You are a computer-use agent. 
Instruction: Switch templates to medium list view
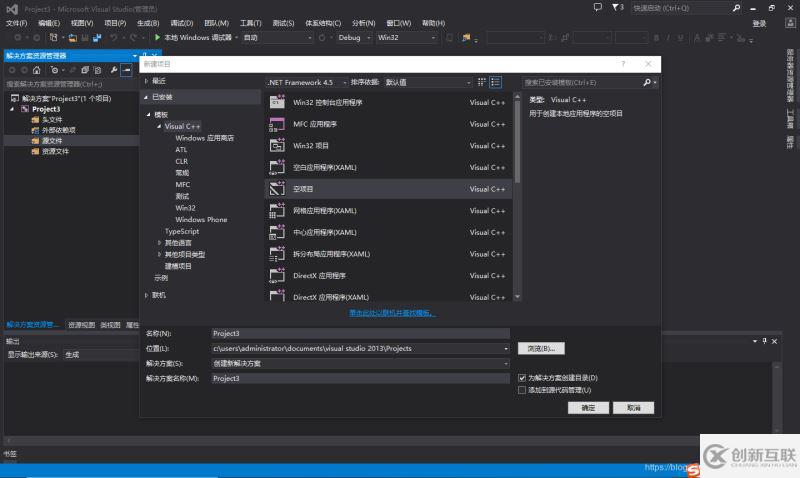click(495, 82)
